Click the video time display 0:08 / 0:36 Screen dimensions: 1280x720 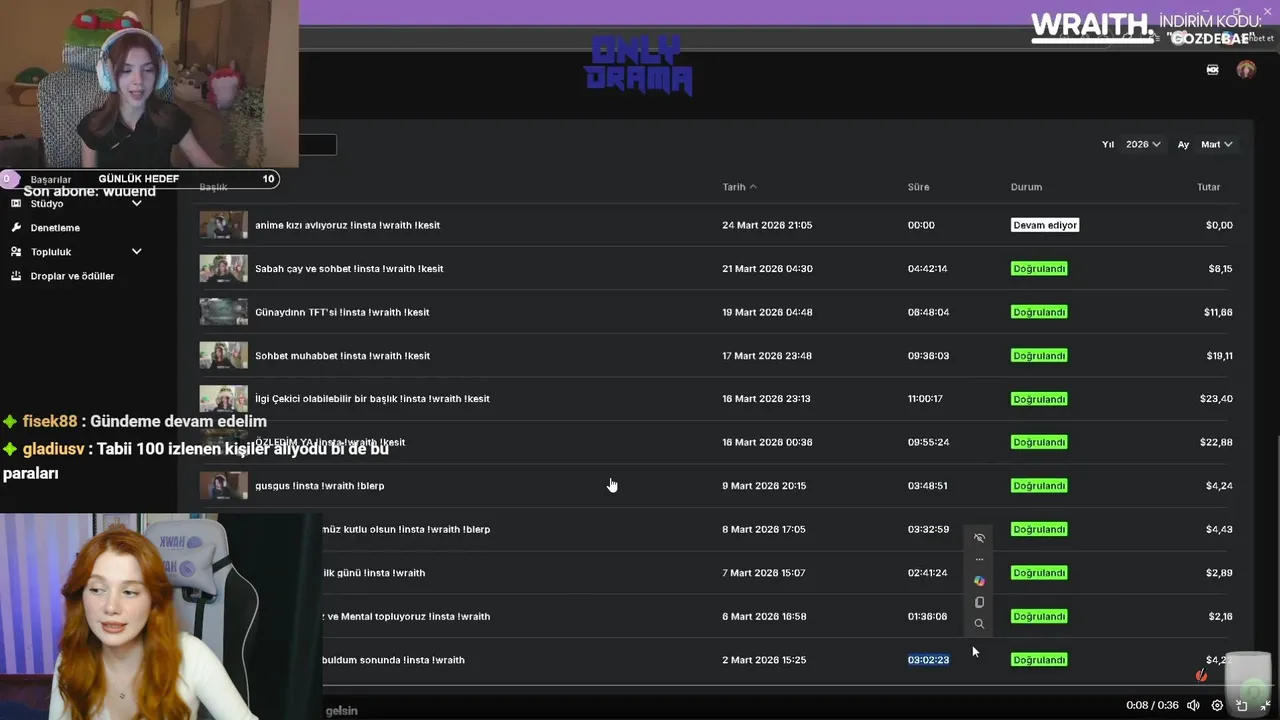click(1152, 705)
